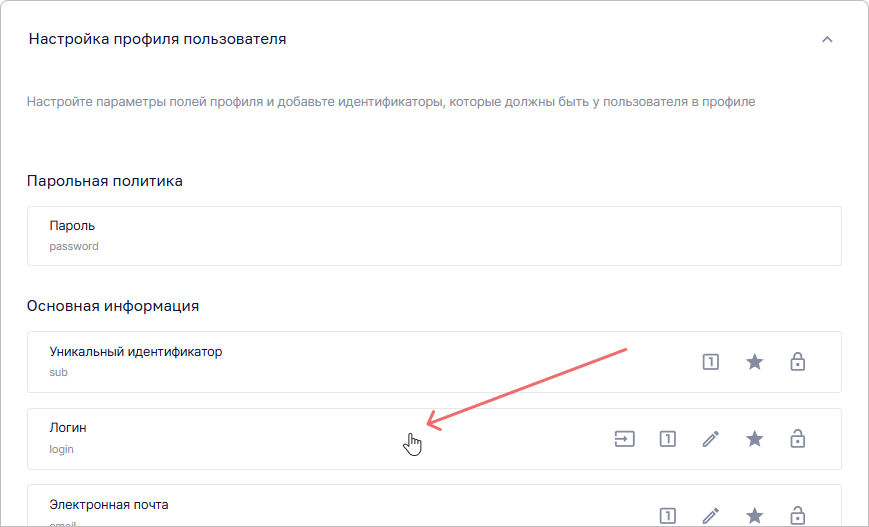Click the star icon in Логин row

[x=755, y=438]
